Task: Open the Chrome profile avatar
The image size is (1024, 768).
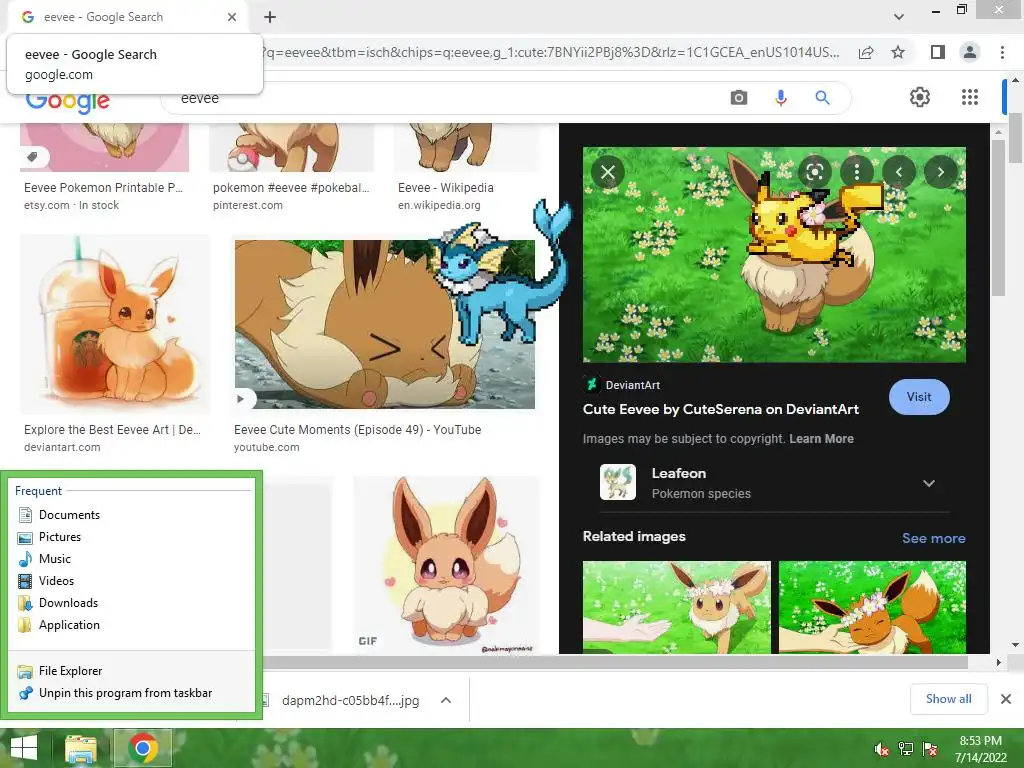Action: (970, 52)
